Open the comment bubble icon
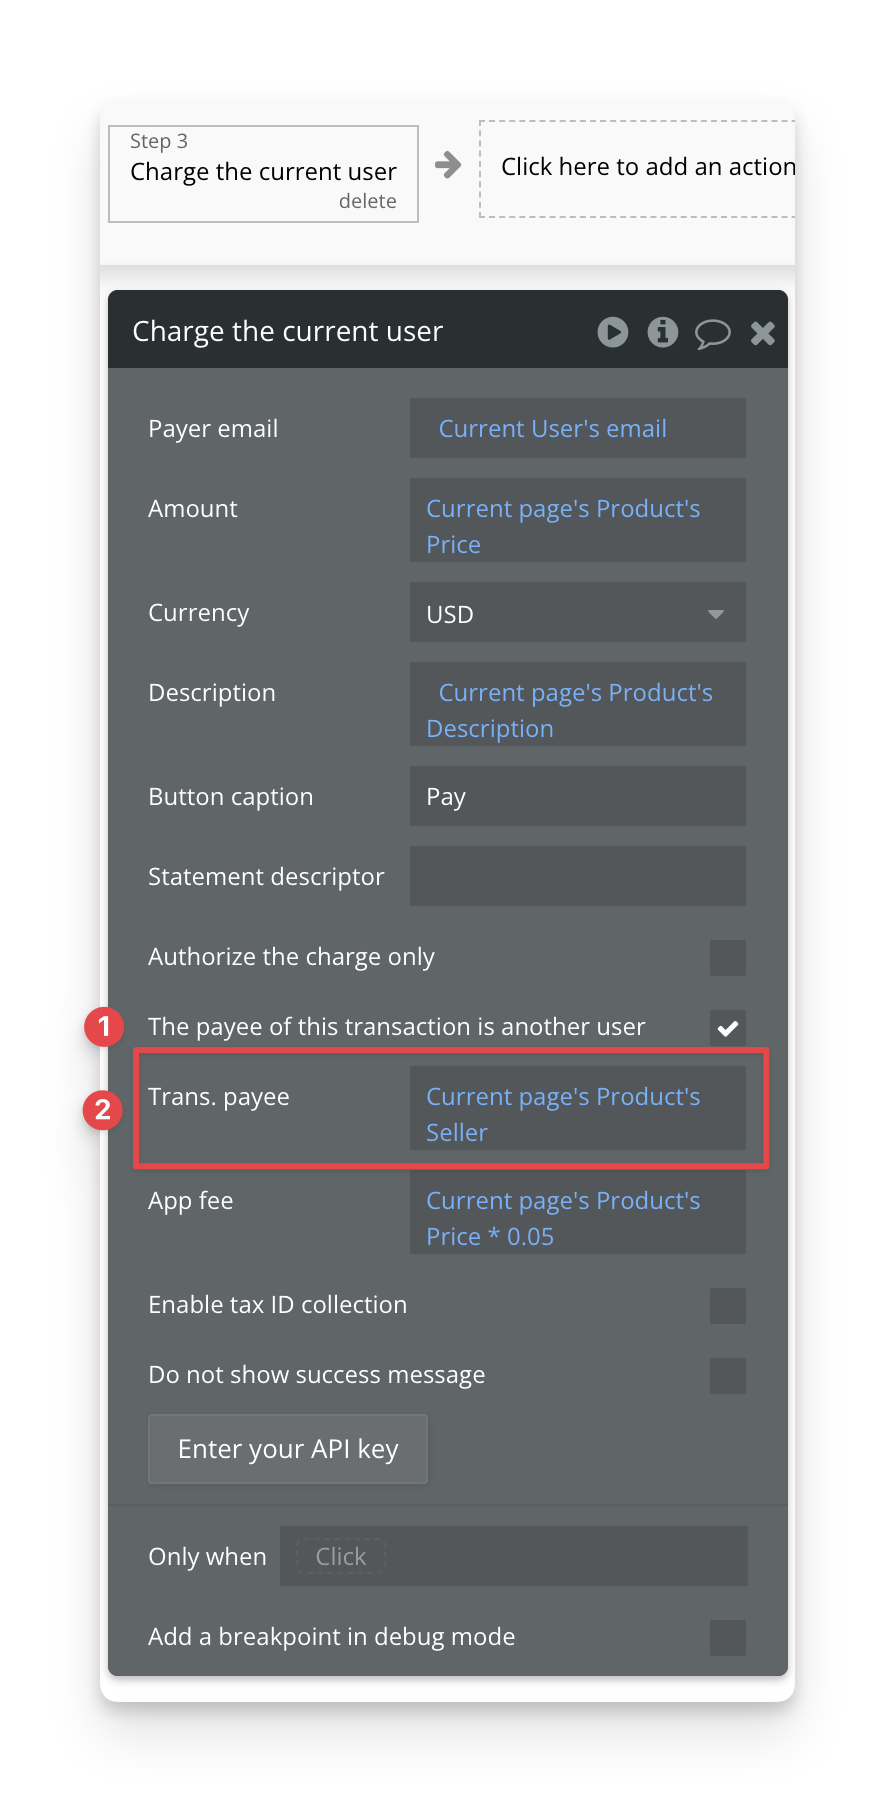 point(712,333)
